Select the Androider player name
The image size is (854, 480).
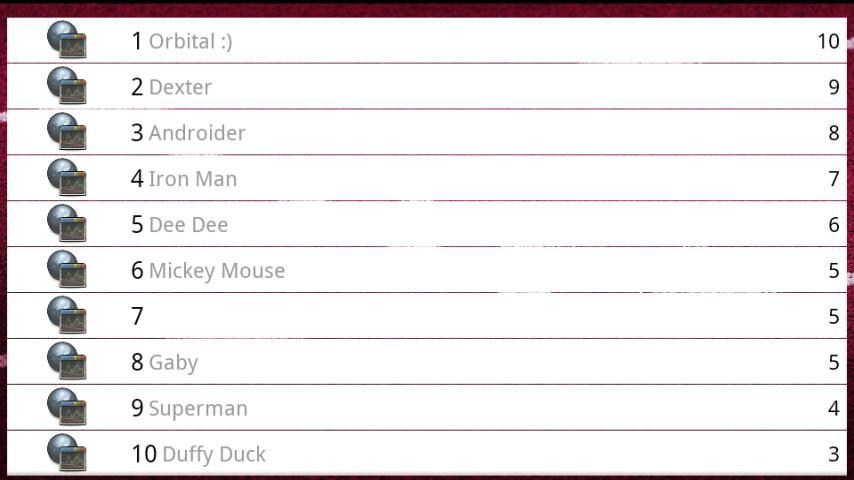[197, 133]
